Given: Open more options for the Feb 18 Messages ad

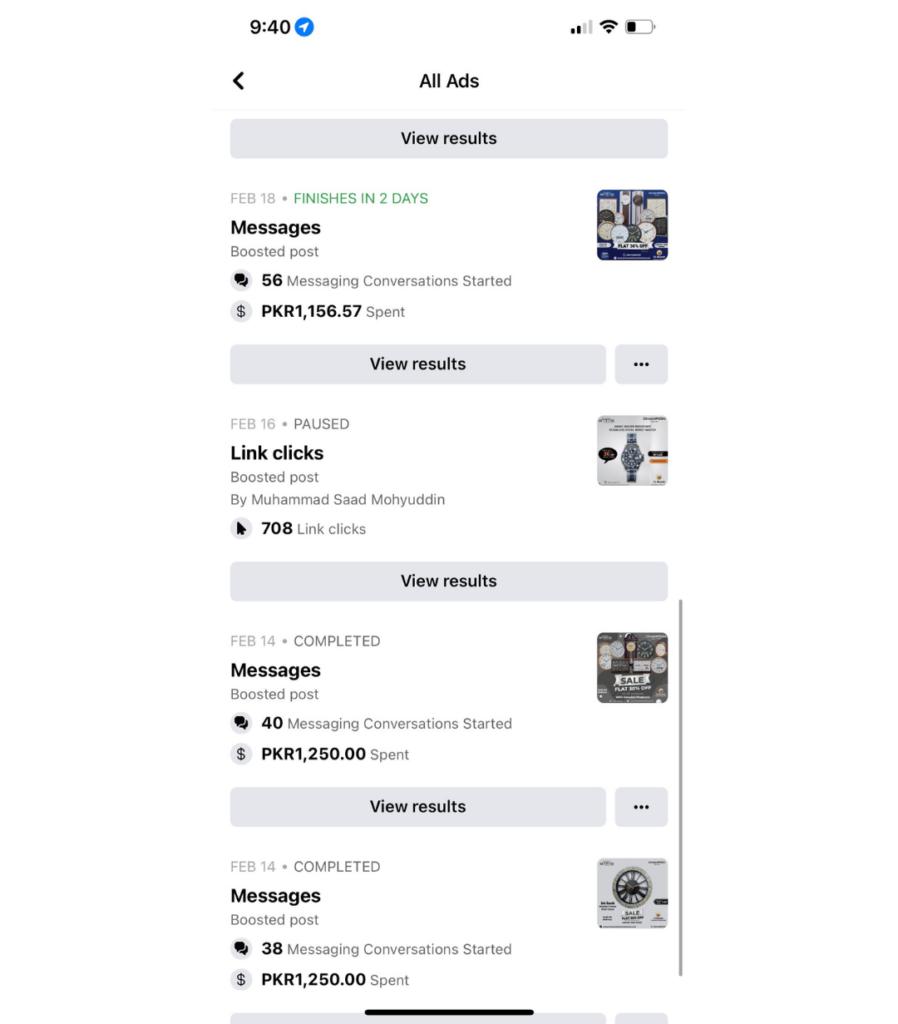Looking at the screenshot, I should click(x=641, y=365).
